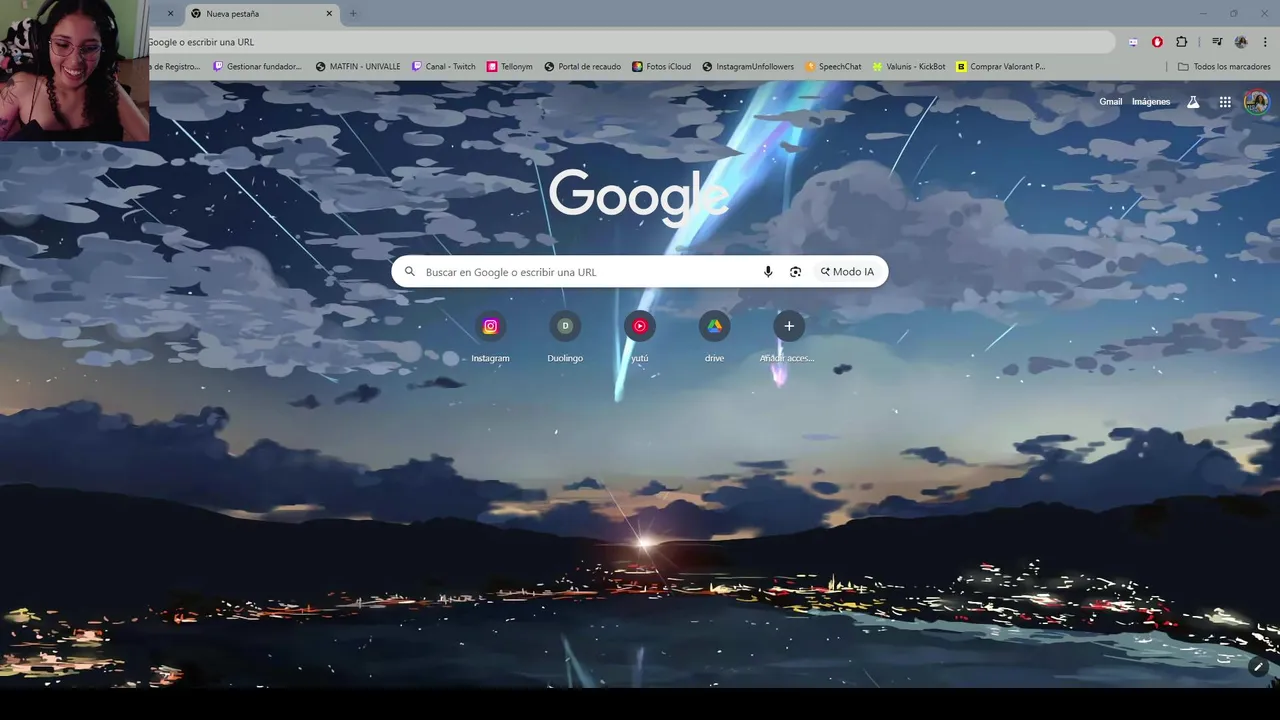Open Search Labs flask icon
The width and height of the screenshot is (1280, 720).
coord(1193,102)
